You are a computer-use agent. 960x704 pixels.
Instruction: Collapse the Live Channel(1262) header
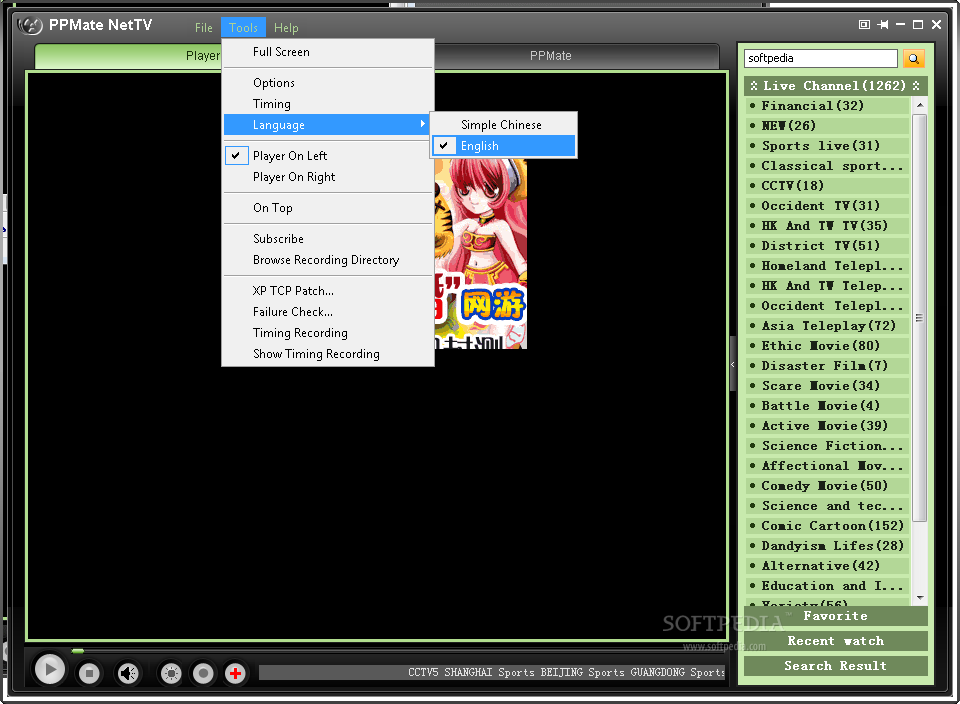[836, 86]
